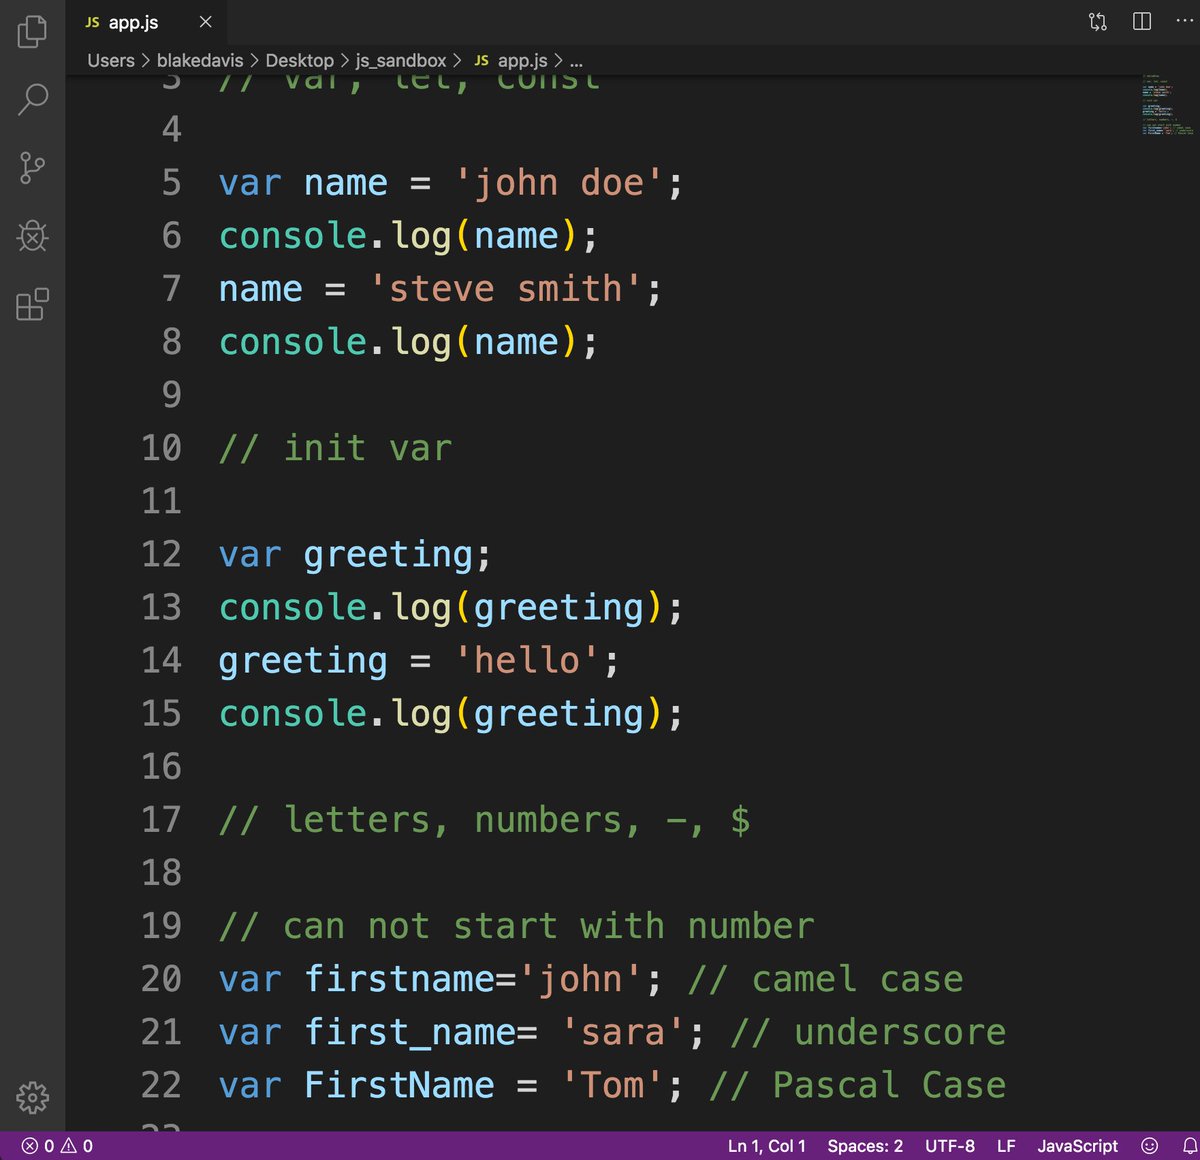Click the '// camel case' comment
The image size is (1200, 1160).
tap(825, 979)
